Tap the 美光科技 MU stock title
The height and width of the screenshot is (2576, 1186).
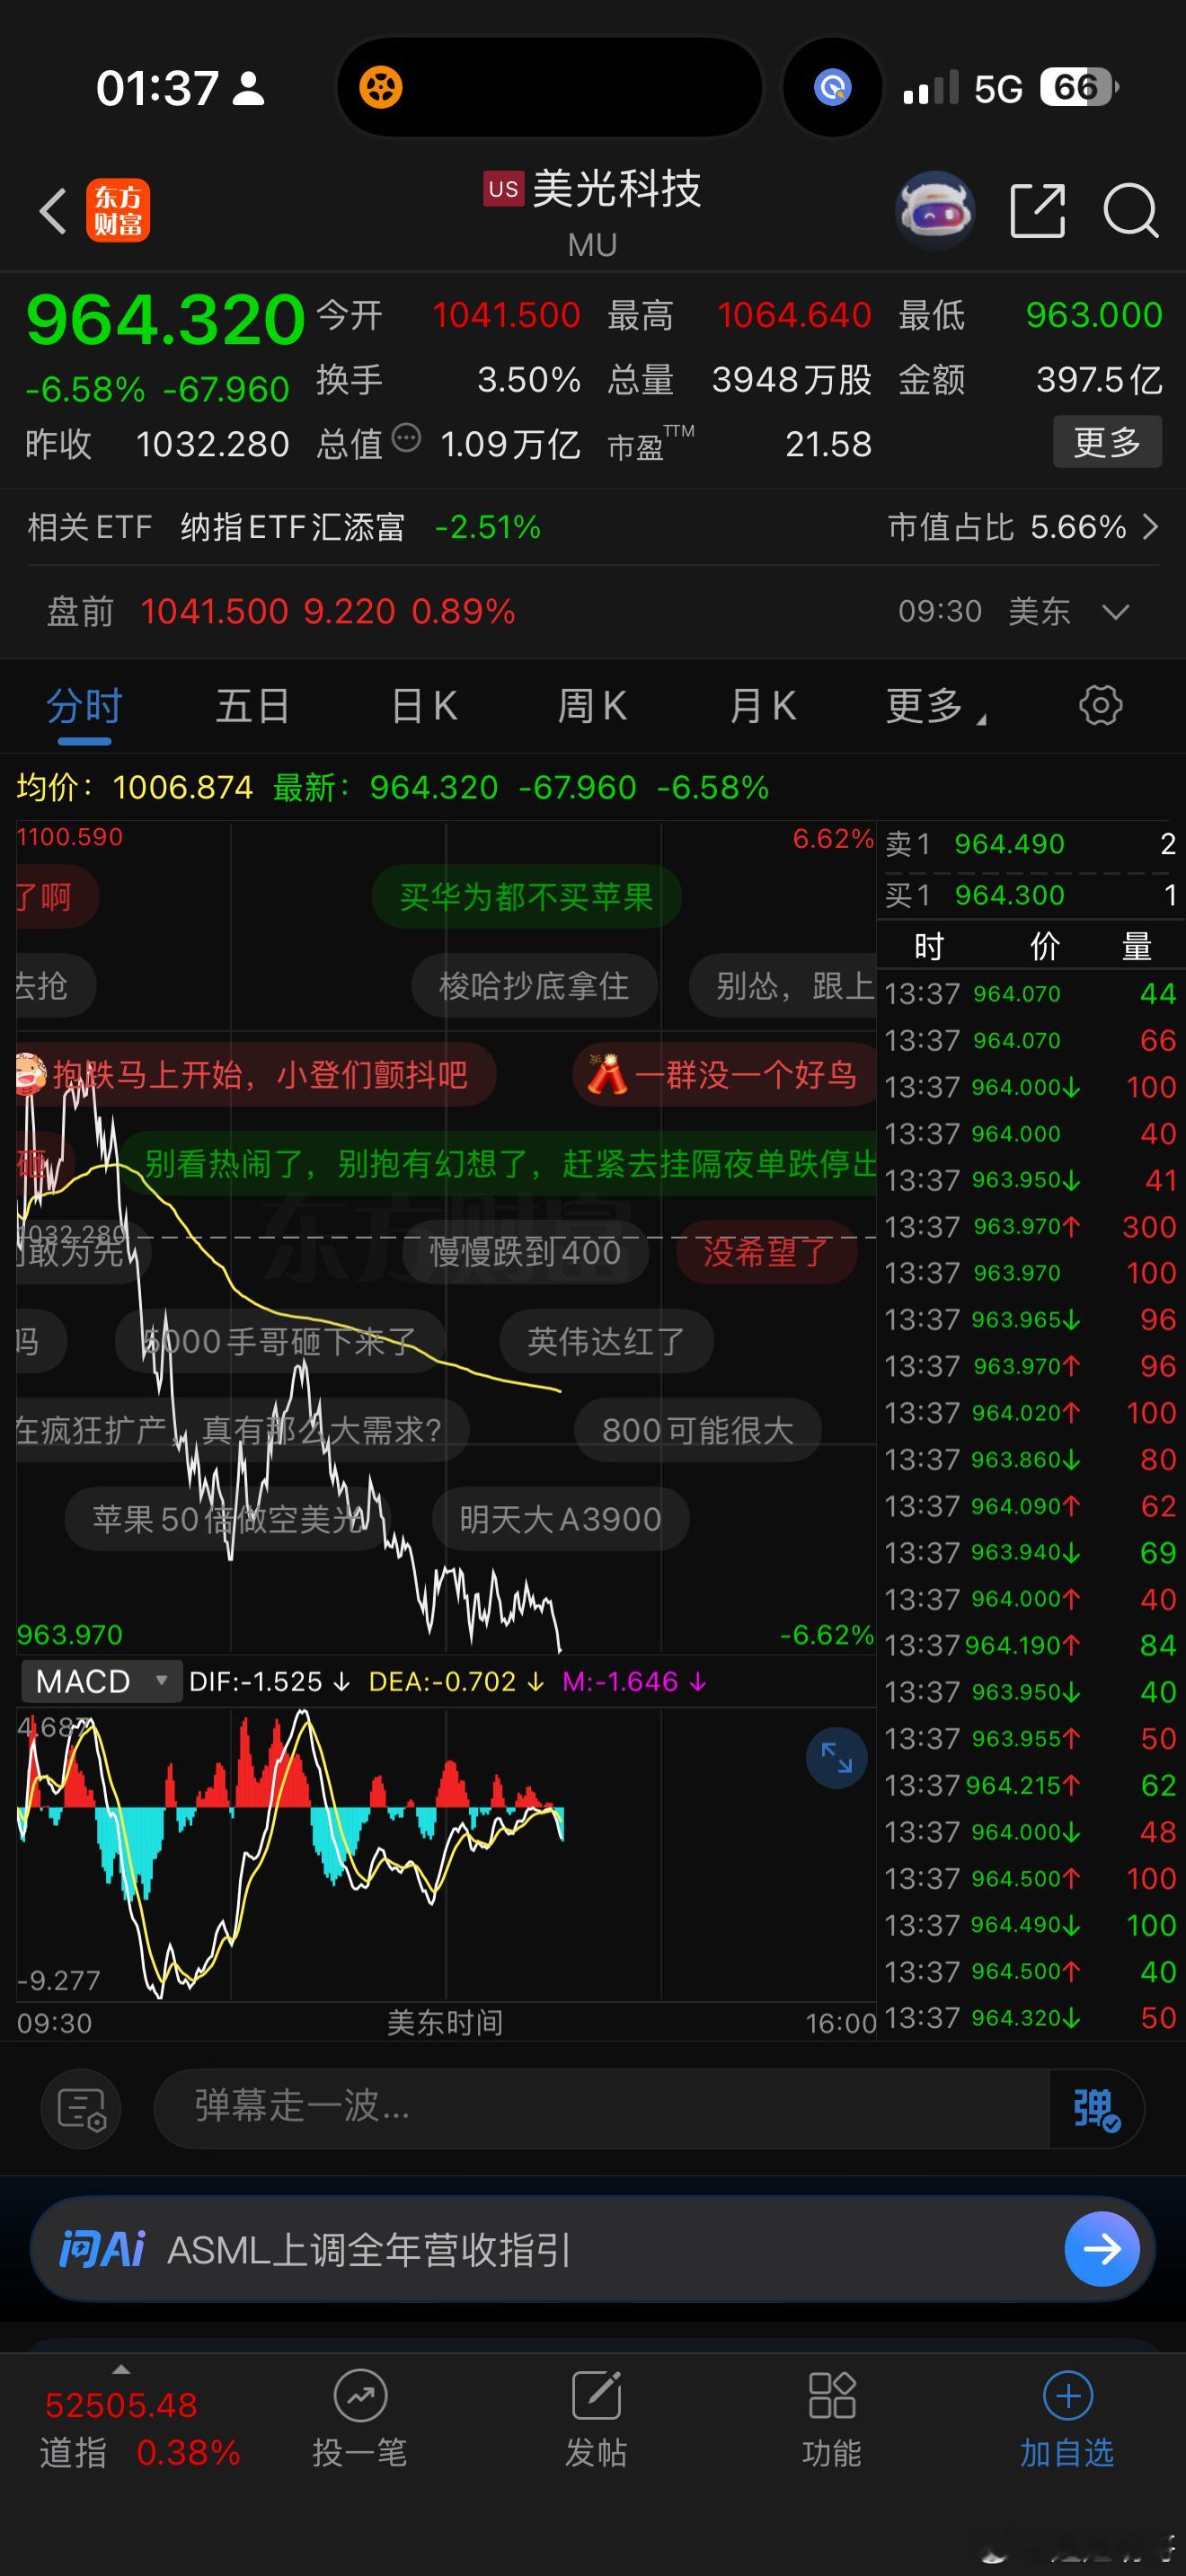coord(592,211)
